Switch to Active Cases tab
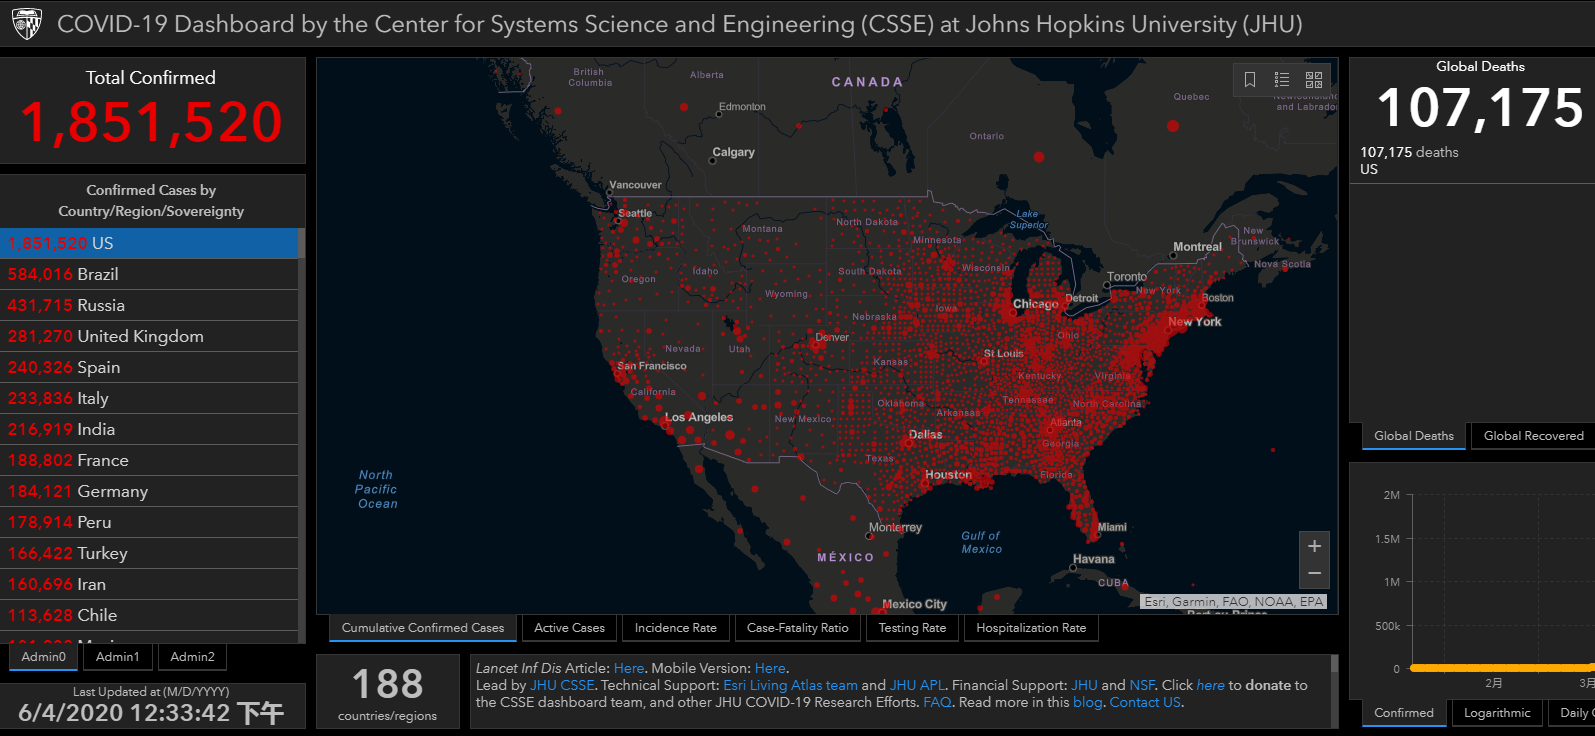The image size is (1595, 736). (x=569, y=628)
